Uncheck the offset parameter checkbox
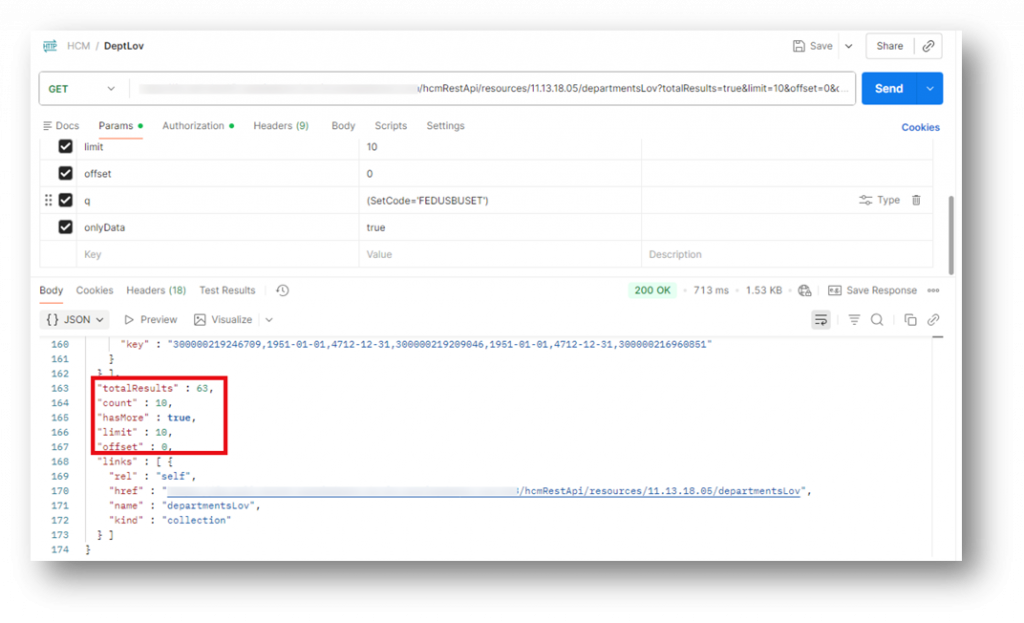The image size is (1024, 623). point(65,173)
